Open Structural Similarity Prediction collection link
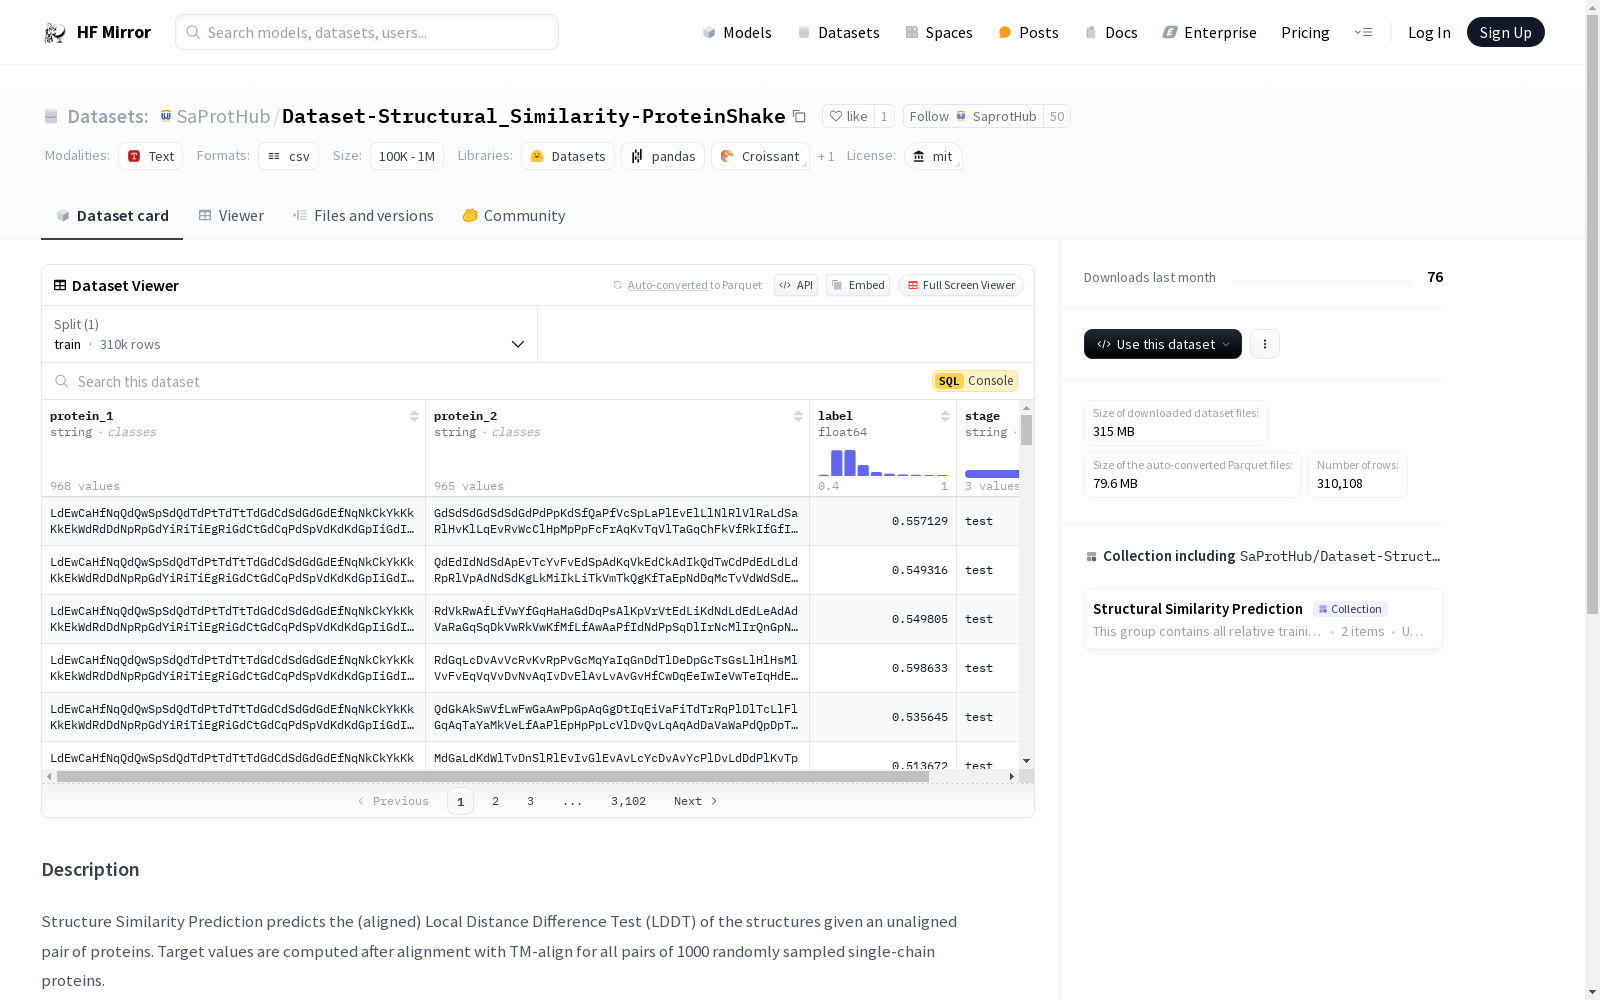 [1198, 609]
